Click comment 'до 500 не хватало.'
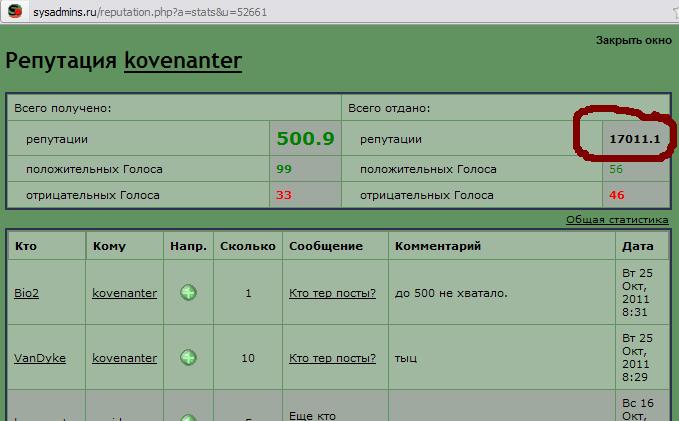Viewport: 679px width, 421px height. [x=451, y=293]
